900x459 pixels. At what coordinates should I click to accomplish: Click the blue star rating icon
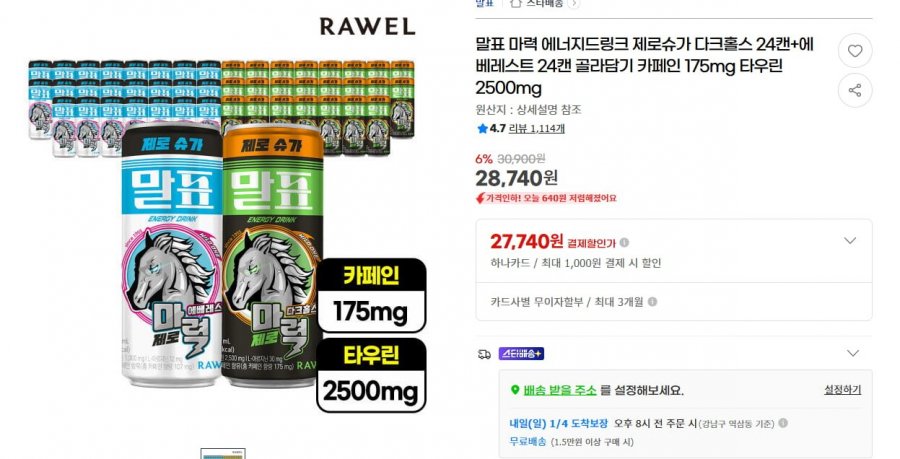point(482,129)
